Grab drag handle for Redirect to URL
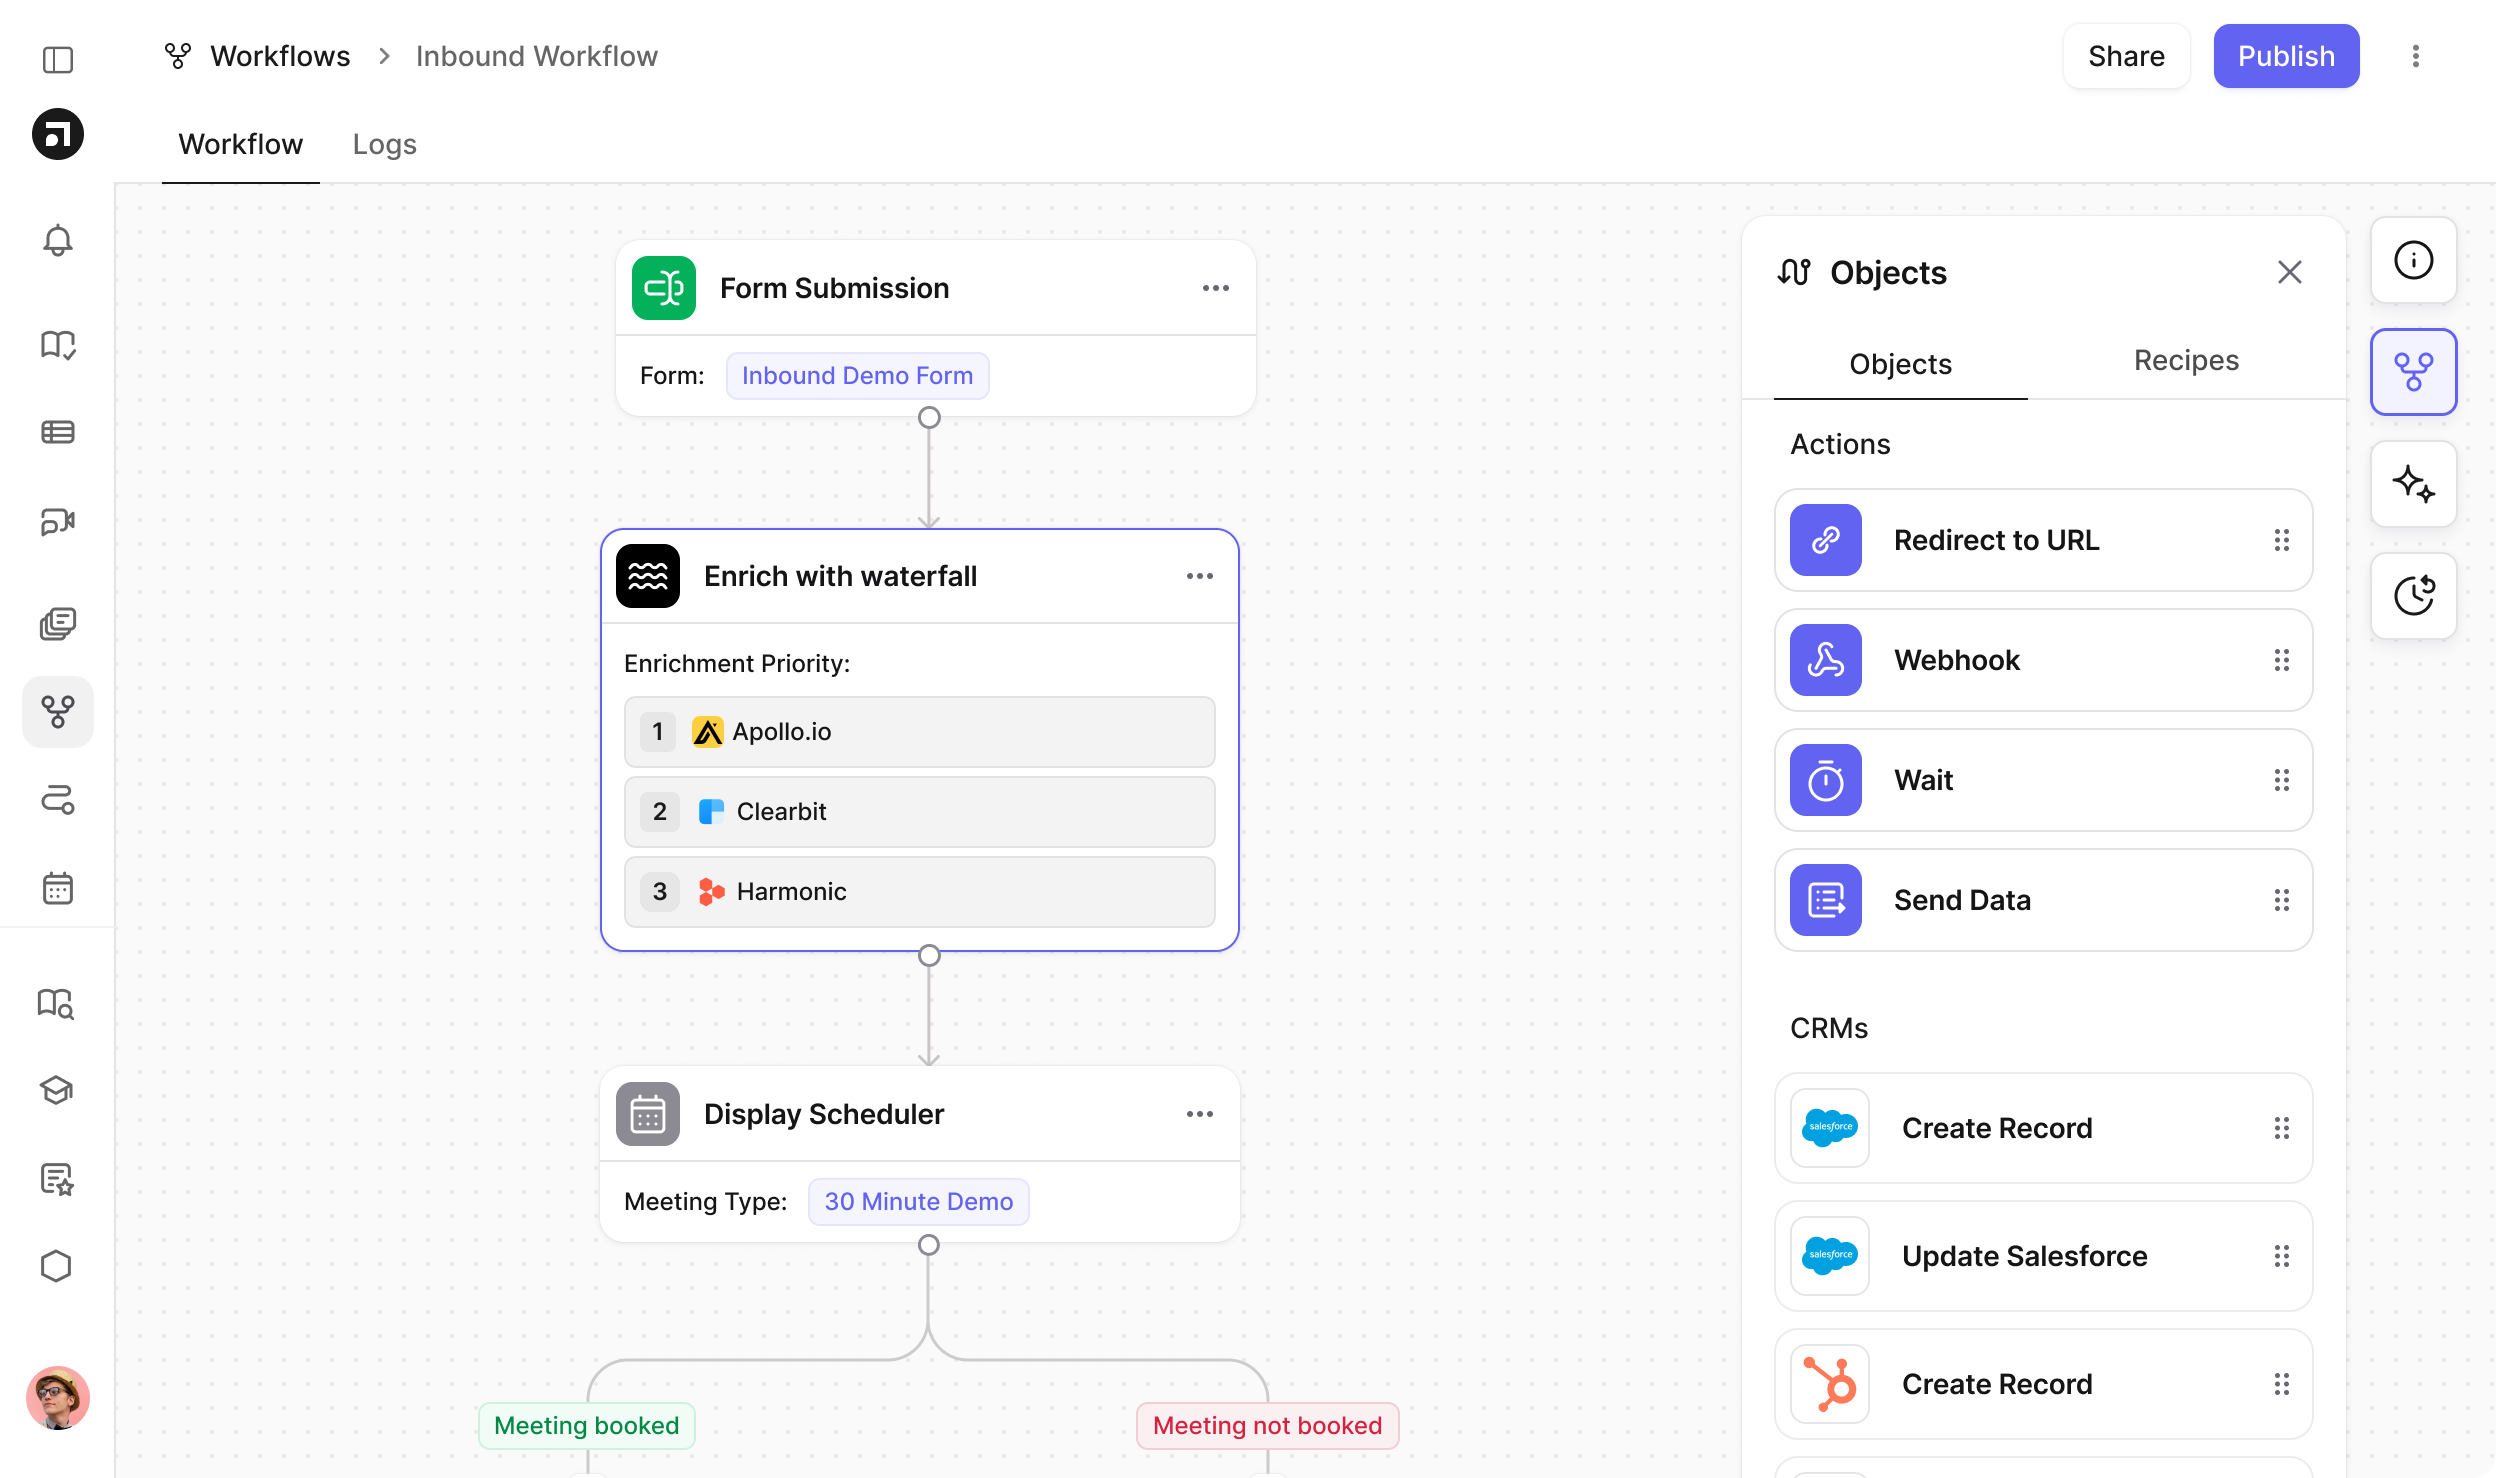The image size is (2496, 1478). [2281, 540]
